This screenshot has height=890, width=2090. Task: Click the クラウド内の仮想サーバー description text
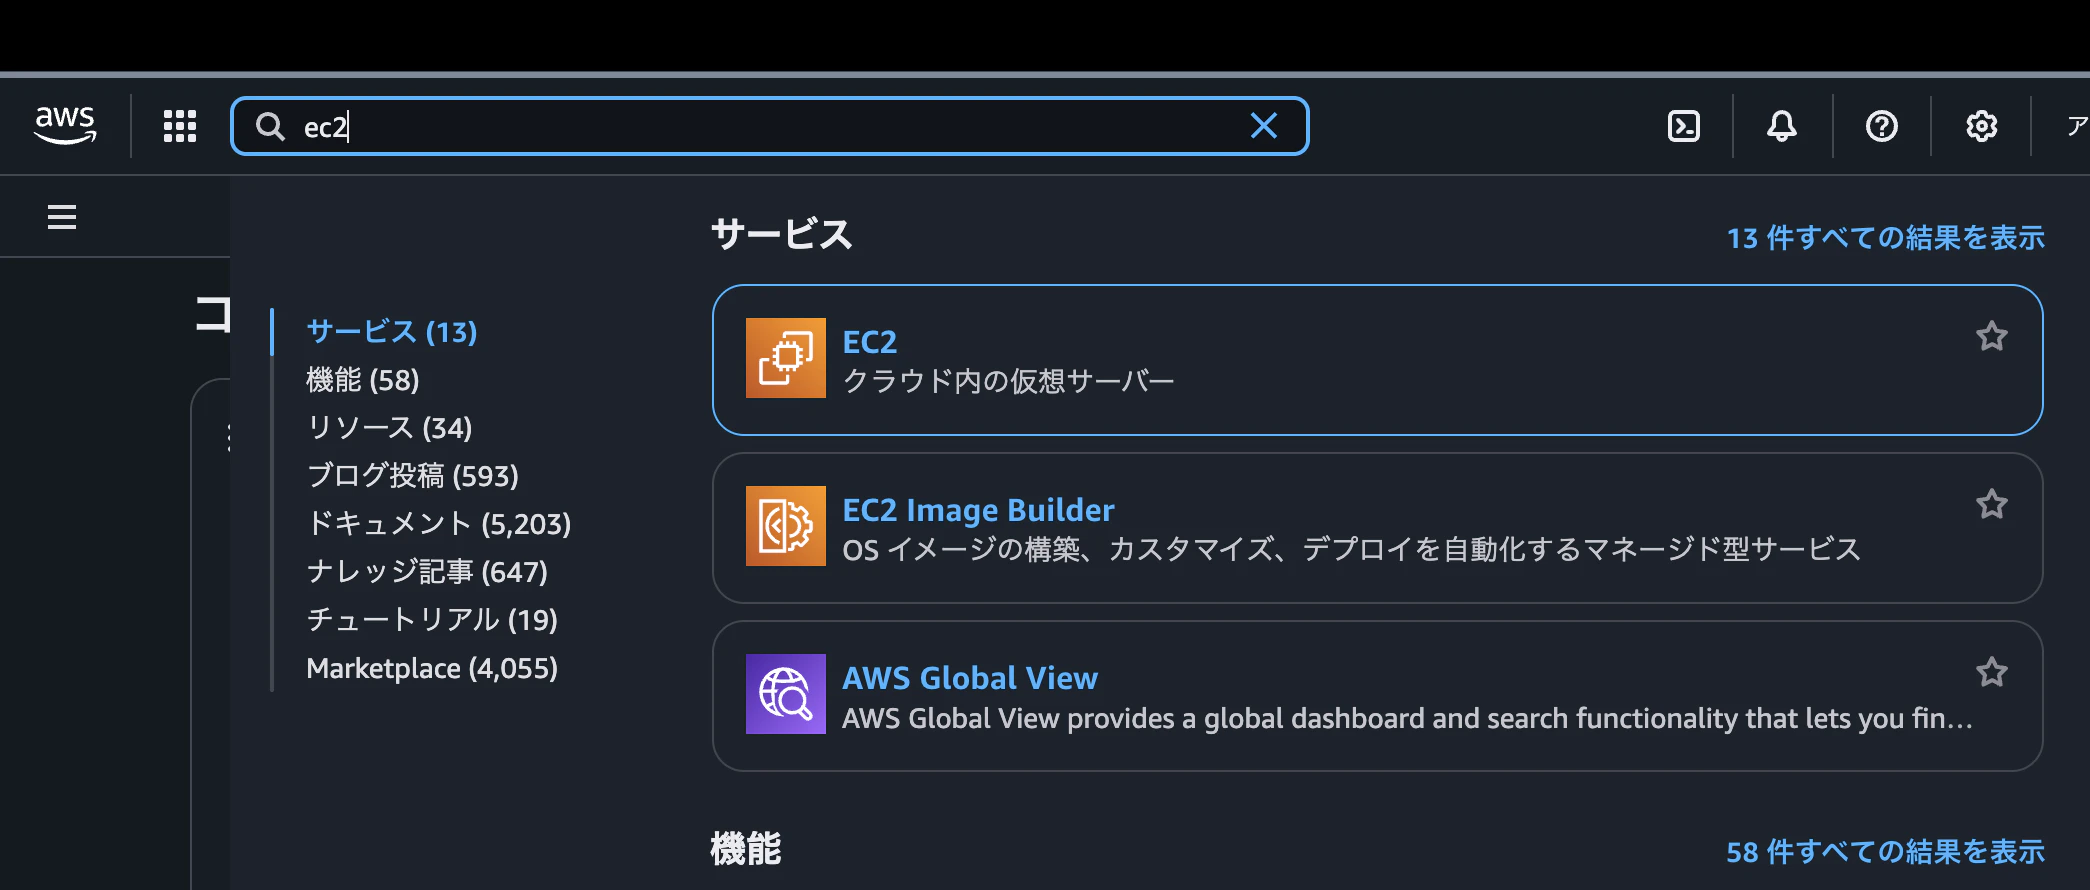click(1008, 381)
